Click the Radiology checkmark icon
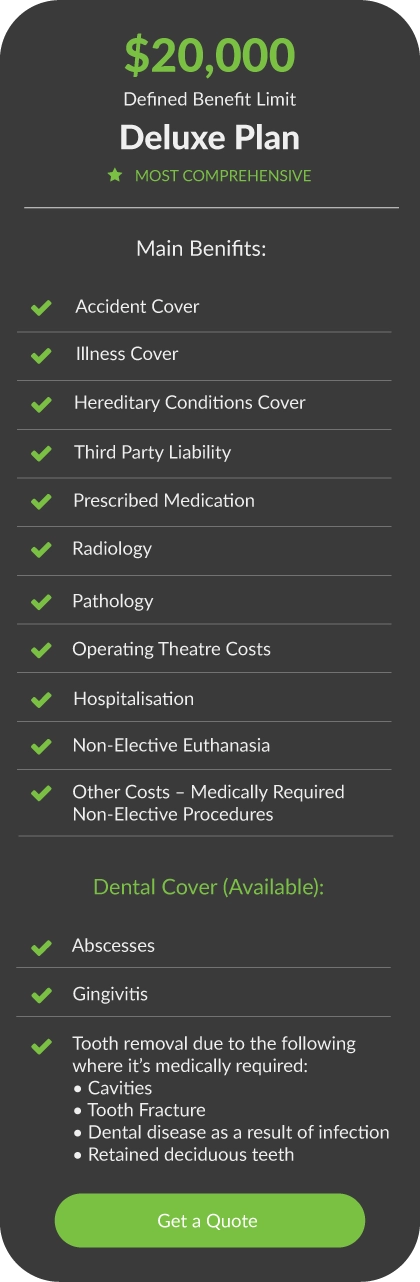420x1282 pixels. (x=41, y=549)
